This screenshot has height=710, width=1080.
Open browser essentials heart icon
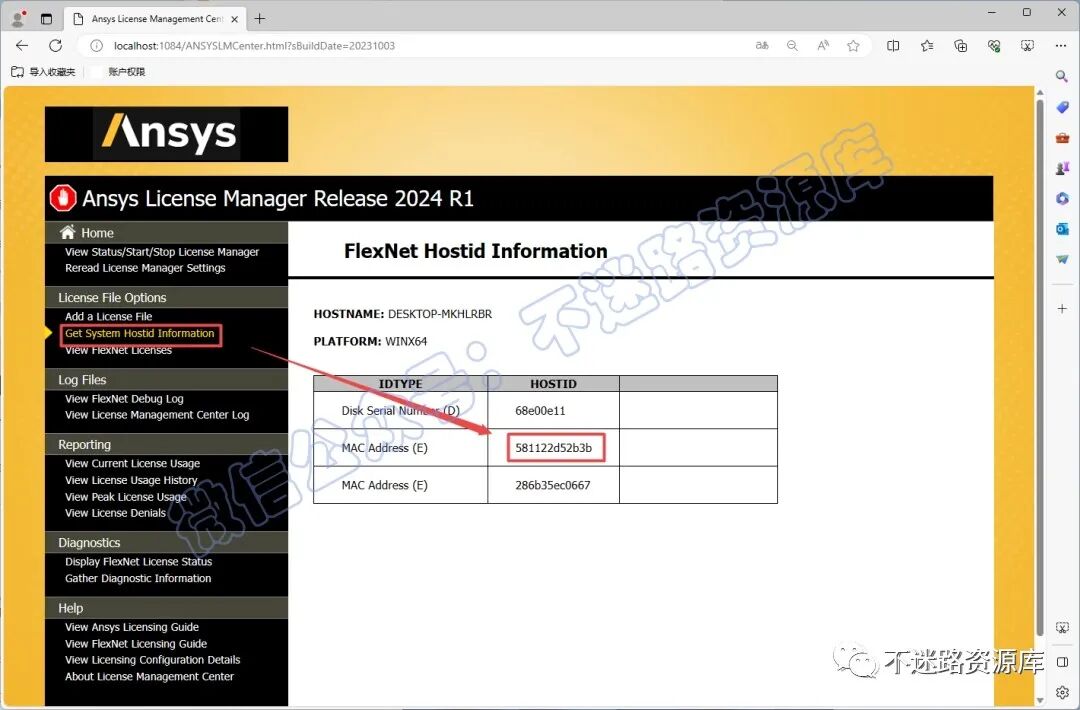[994, 45]
